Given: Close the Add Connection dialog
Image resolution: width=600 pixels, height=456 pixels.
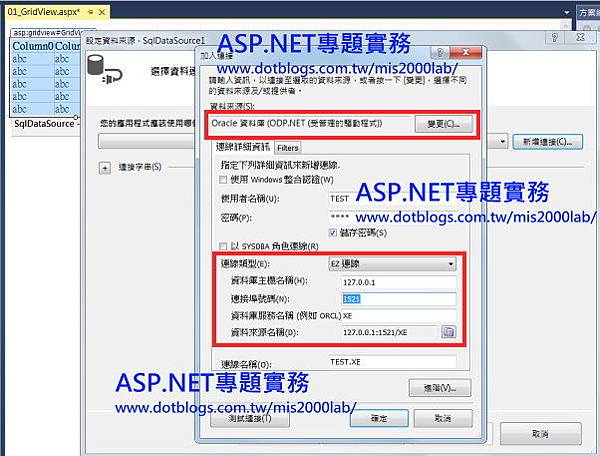Looking at the screenshot, I should click(x=466, y=52).
